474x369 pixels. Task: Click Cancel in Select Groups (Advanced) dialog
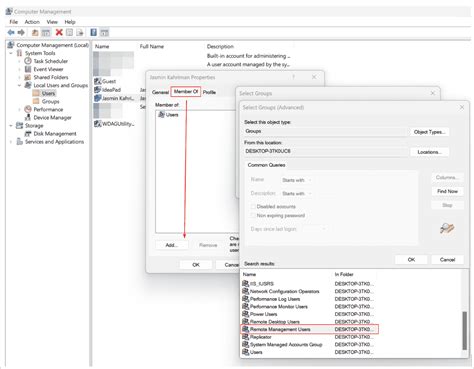point(447,260)
